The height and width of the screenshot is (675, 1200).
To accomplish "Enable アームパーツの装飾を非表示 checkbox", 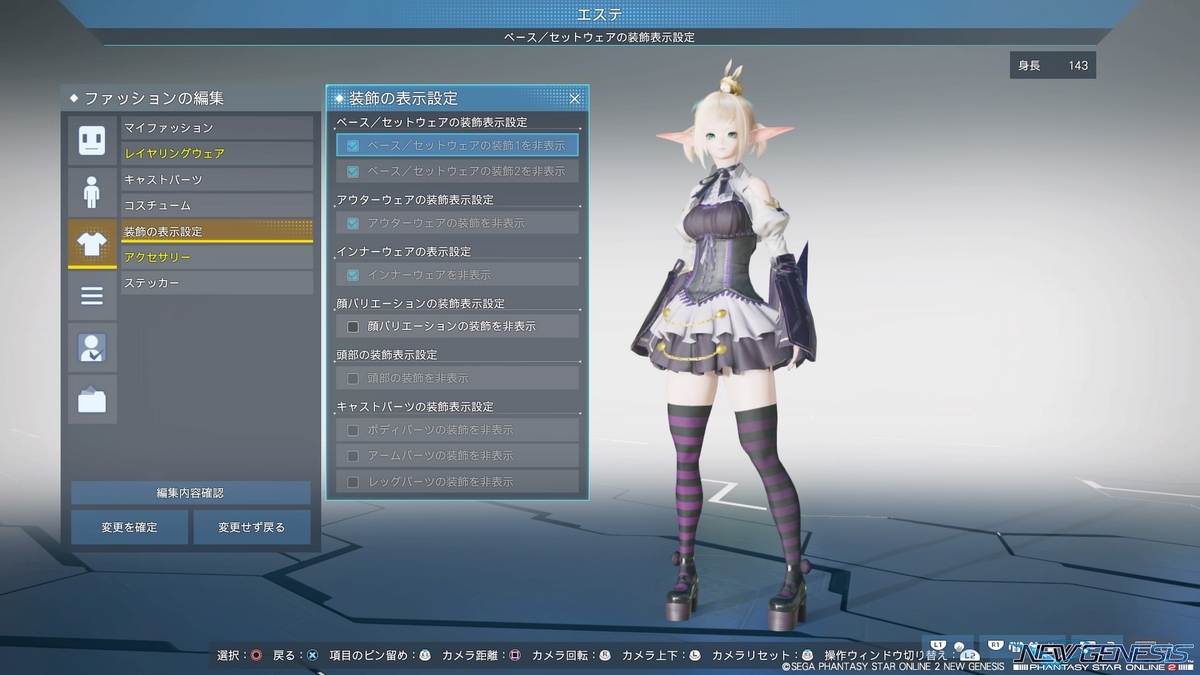I will pyautogui.click(x=353, y=456).
